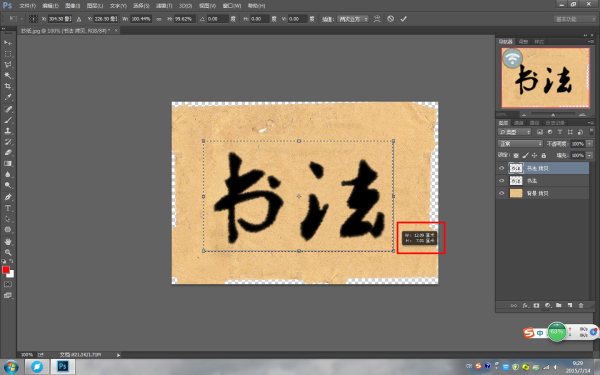The image size is (600, 375).
Task: Hide the 背景 拷贝 layer
Action: tap(502, 193)
